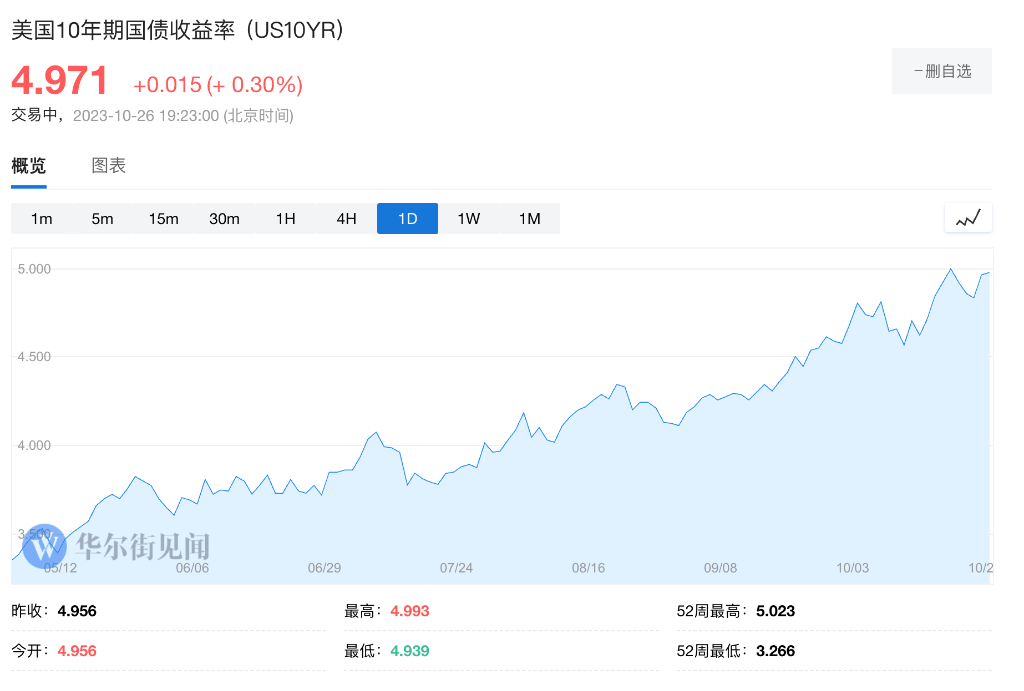Click the 07/24 date axis label
1024x691 pixels.
[456, 568]
